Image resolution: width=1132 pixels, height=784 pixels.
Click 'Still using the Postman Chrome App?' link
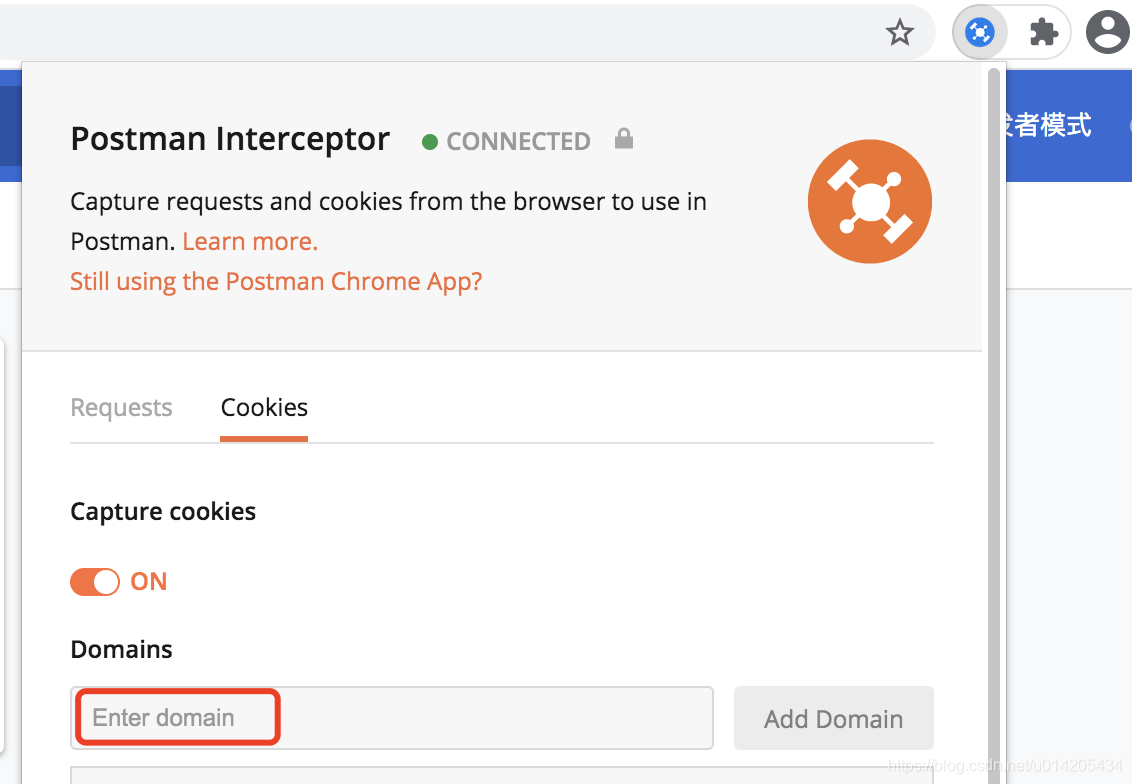tap(276, 281)
